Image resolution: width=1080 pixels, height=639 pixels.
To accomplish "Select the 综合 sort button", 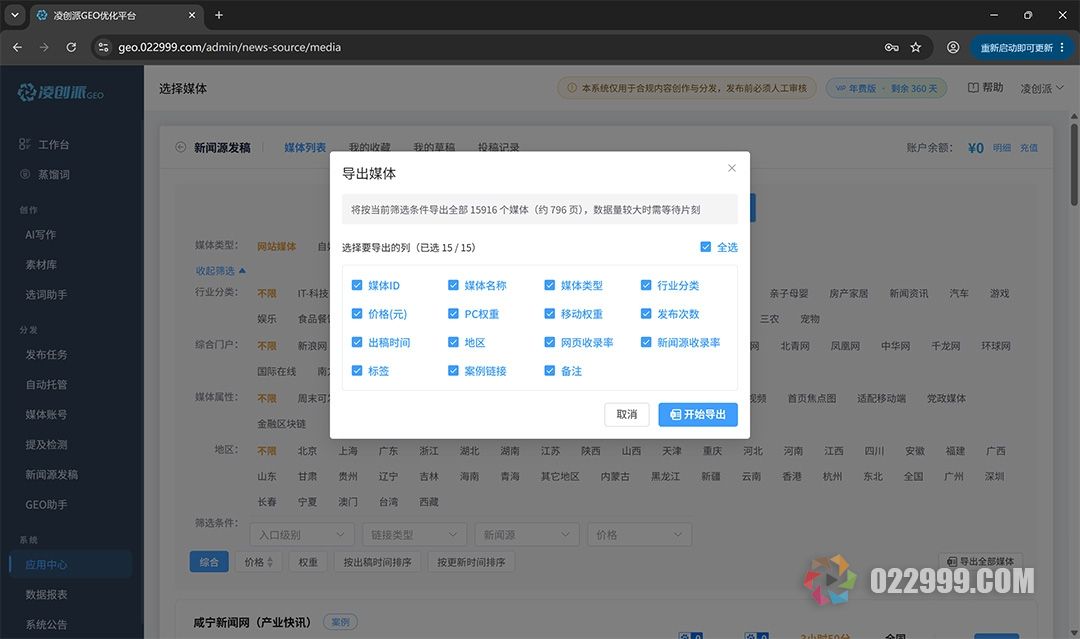I will pos(209,562).
